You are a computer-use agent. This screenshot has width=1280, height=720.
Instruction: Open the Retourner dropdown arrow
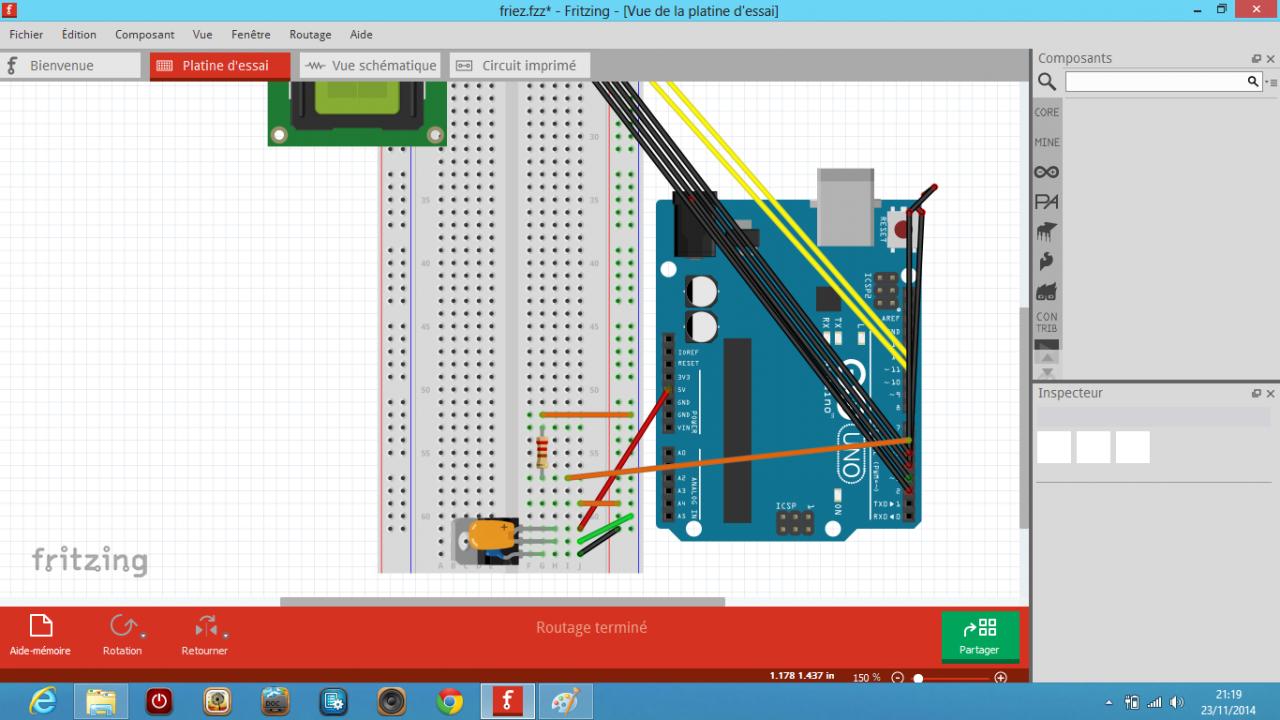226,634
